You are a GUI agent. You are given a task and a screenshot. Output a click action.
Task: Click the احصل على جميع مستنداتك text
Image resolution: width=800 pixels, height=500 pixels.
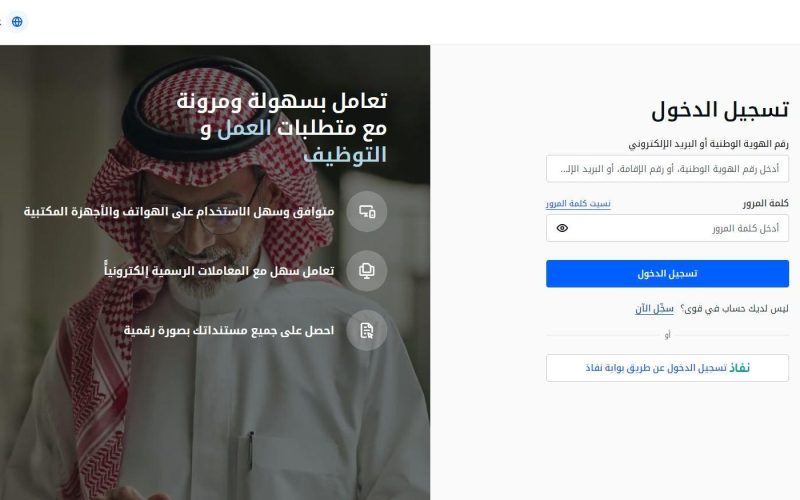pyautogui.click(x=229, y=331)
